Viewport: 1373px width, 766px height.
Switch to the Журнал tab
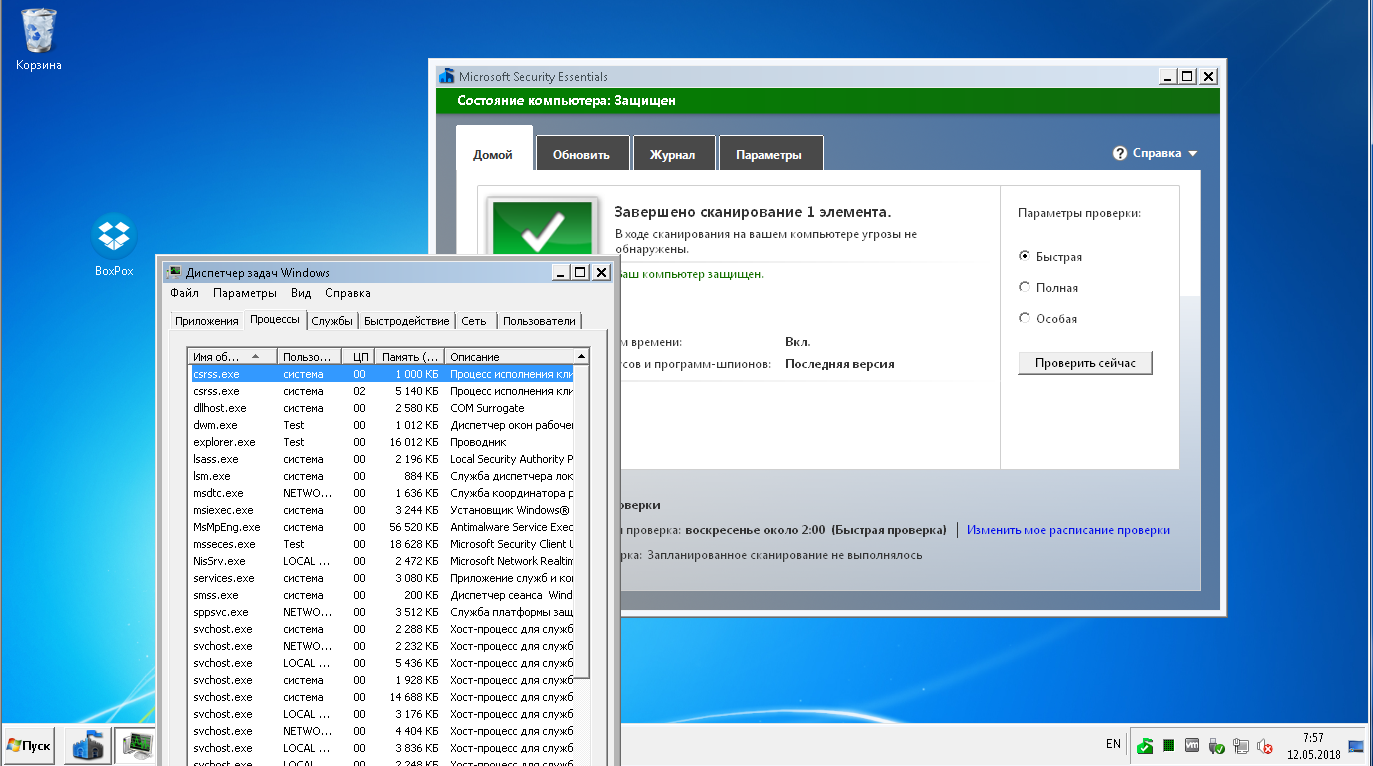[672, 155]
